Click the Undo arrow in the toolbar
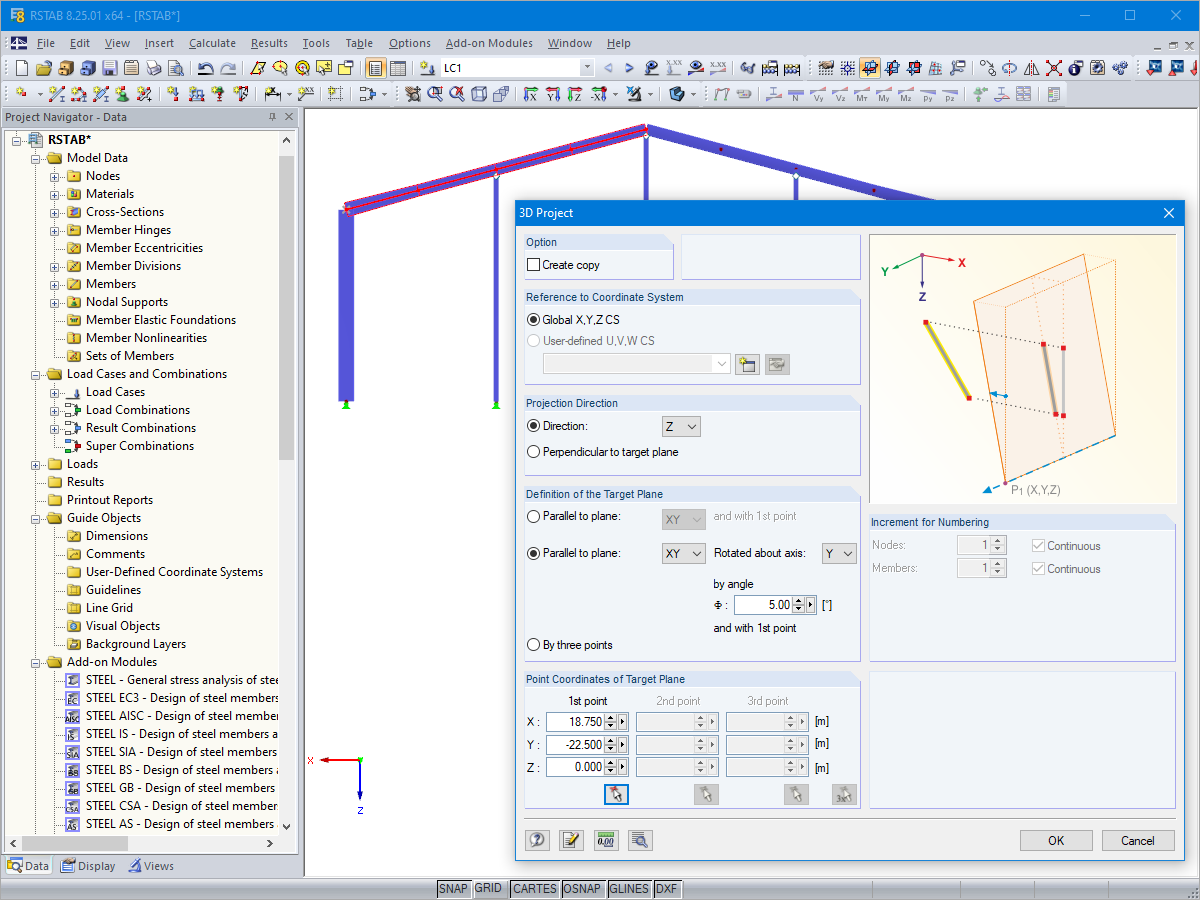This screenshot has height=900, width=1200. (x=205, y=69)
